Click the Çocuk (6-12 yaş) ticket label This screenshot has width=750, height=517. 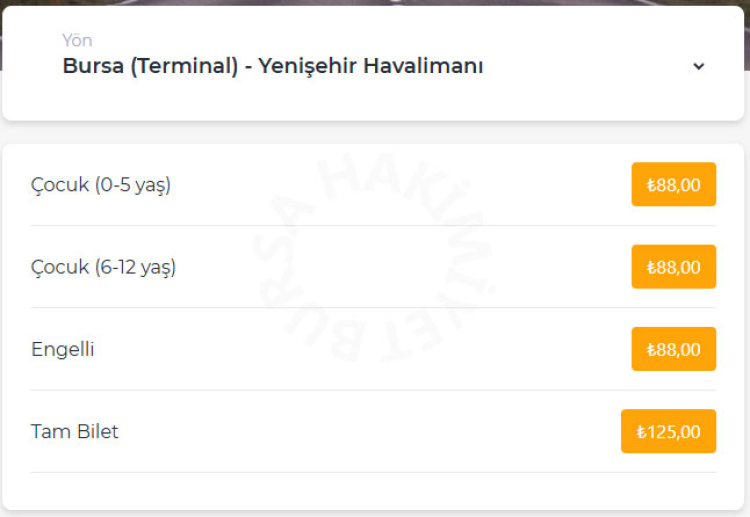(103, 267)
